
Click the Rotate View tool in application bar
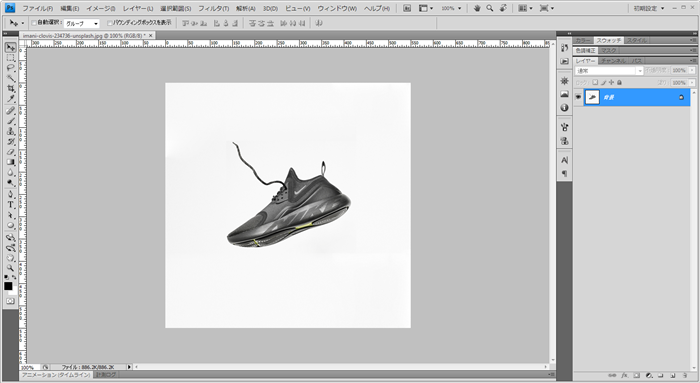(503, 8)
